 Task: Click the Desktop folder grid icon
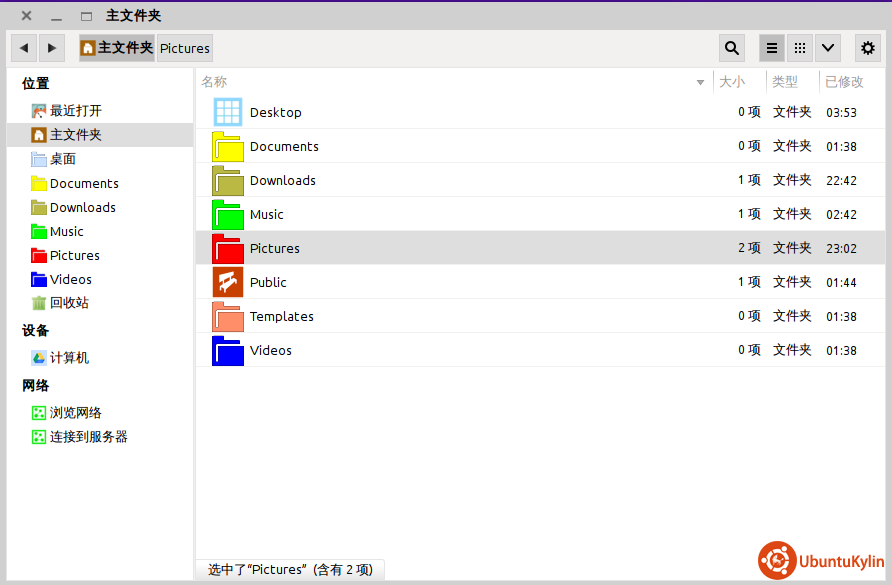click(228, 112)
